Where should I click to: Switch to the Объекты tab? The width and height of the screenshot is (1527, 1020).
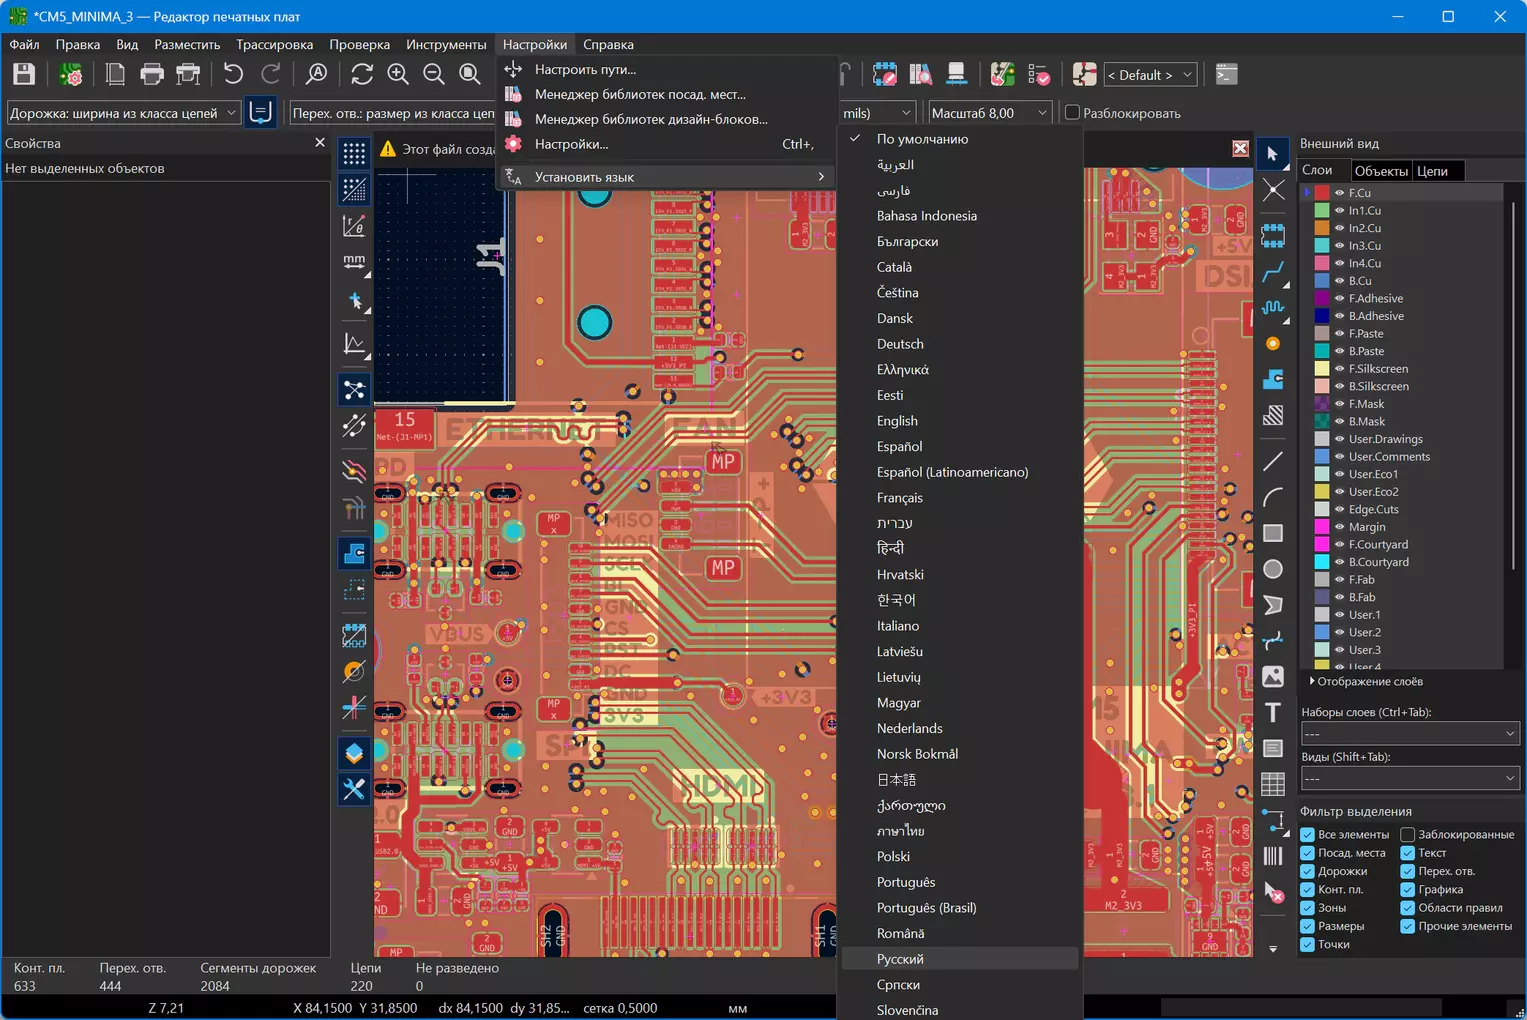click(x=1381, y=171)
